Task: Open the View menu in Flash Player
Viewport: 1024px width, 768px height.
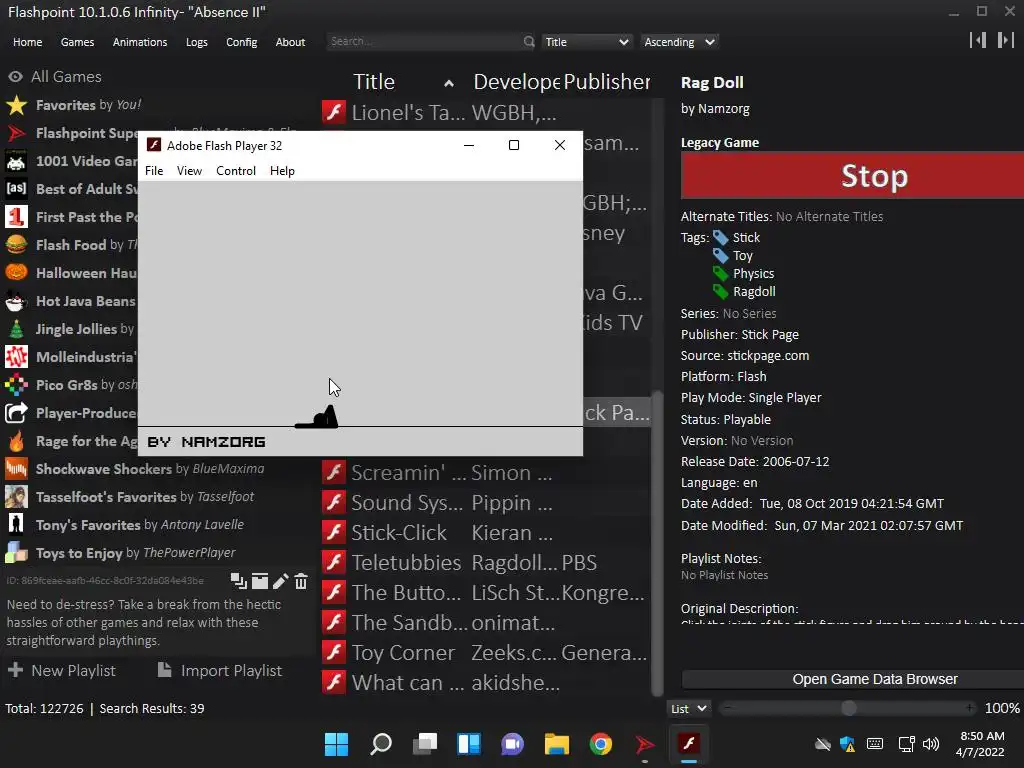Action: [x=189, y=170]
